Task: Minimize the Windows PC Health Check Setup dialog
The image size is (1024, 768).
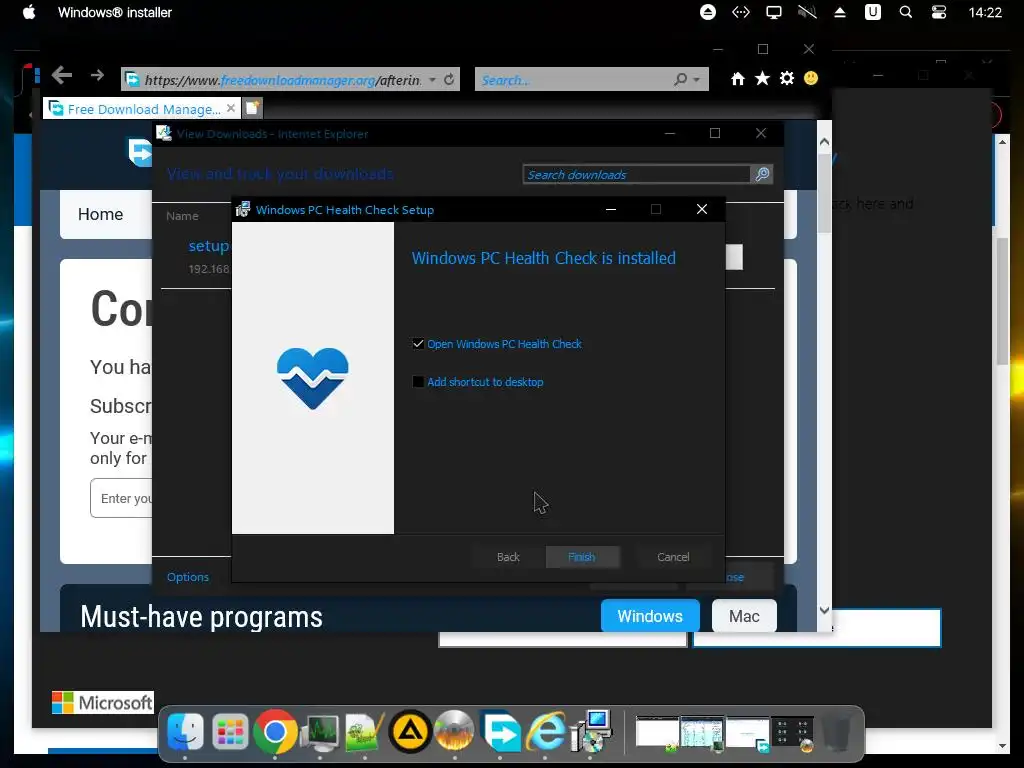Action: [x=611, y=209]
